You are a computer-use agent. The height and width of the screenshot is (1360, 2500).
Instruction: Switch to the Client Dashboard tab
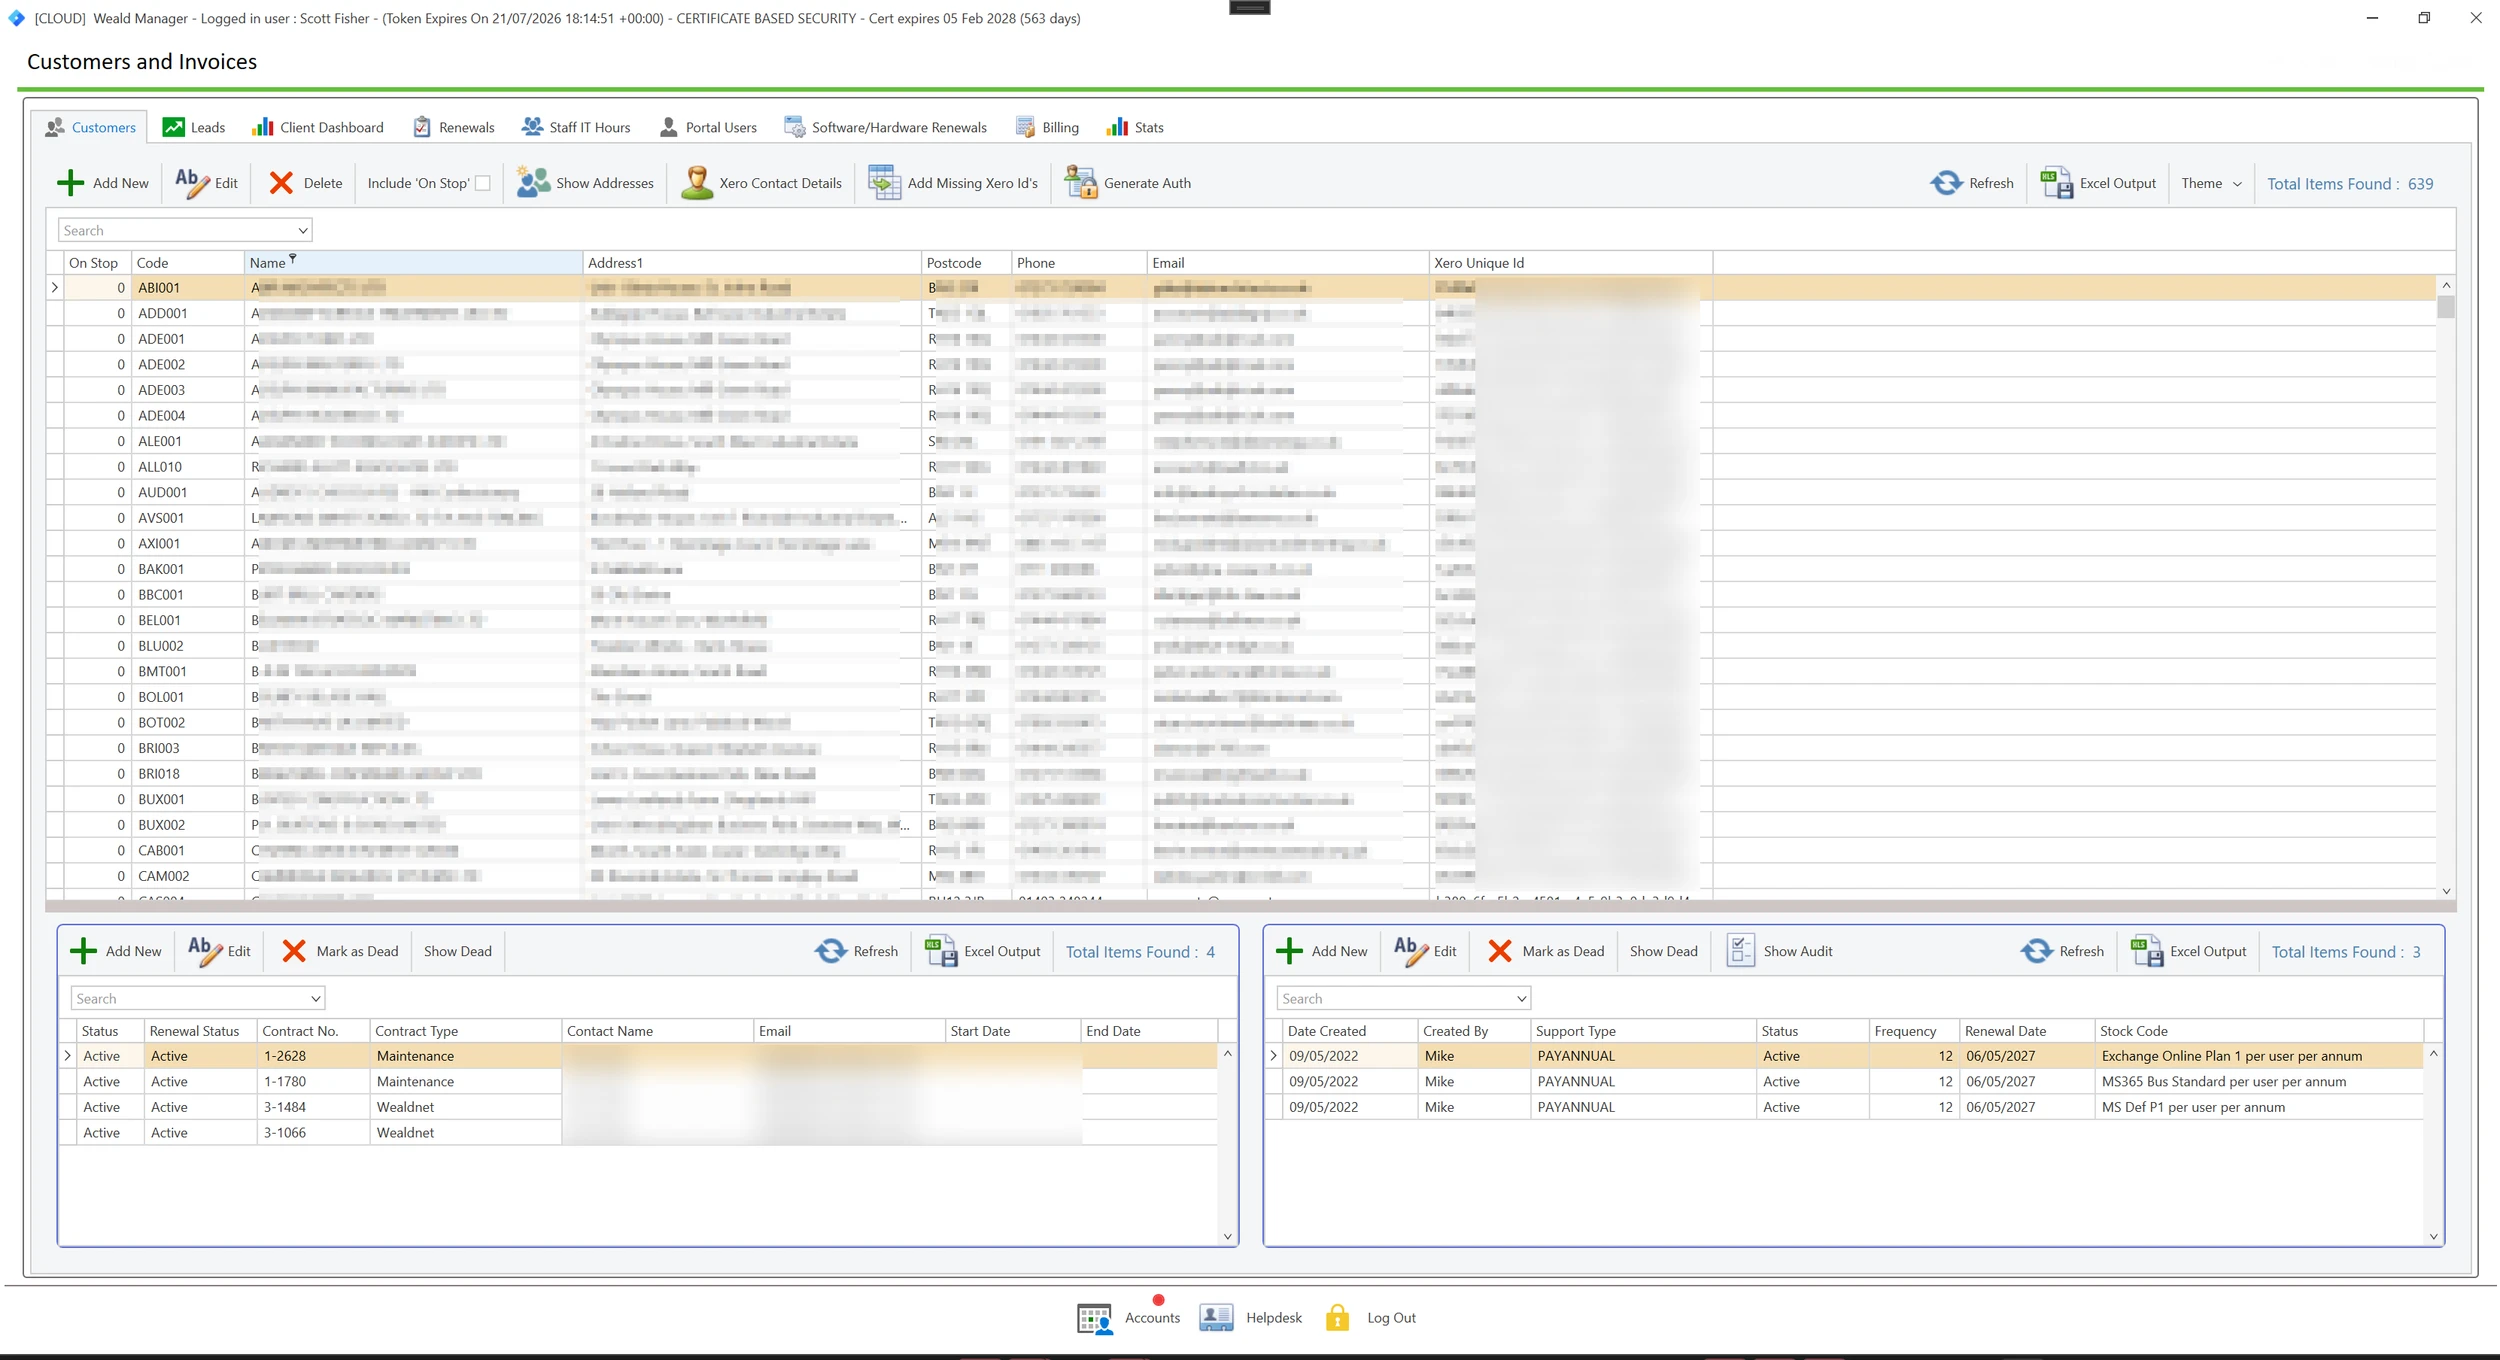coord(318,127)
